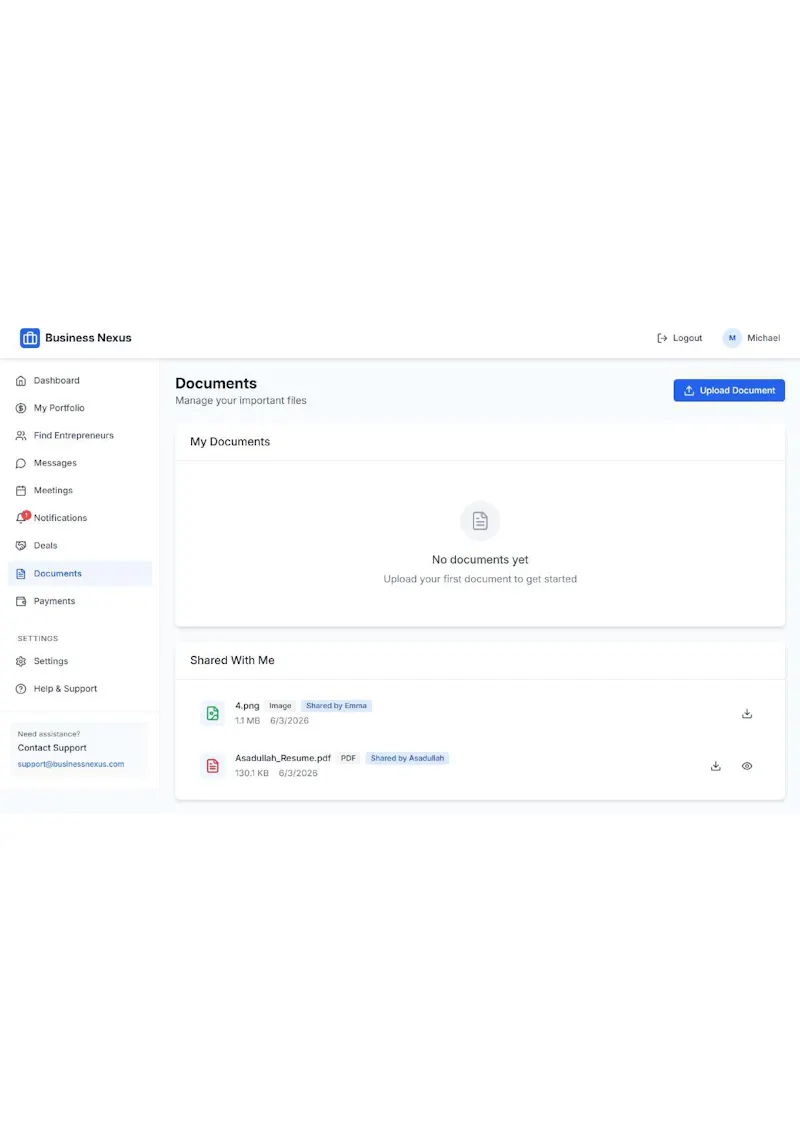
Task: Click the Messages chat bubble icon
Action: tap(21, 463)
